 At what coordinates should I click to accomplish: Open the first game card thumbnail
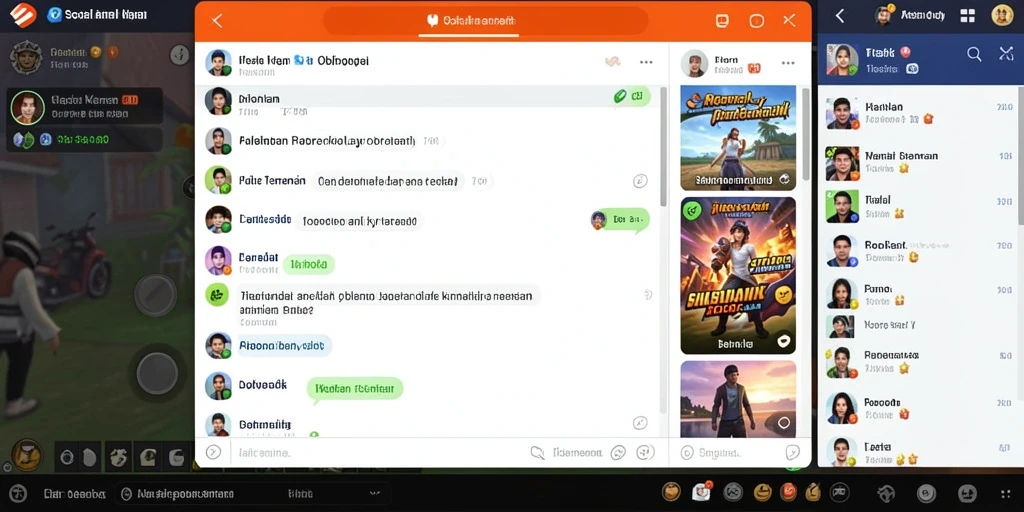point(738,138)
